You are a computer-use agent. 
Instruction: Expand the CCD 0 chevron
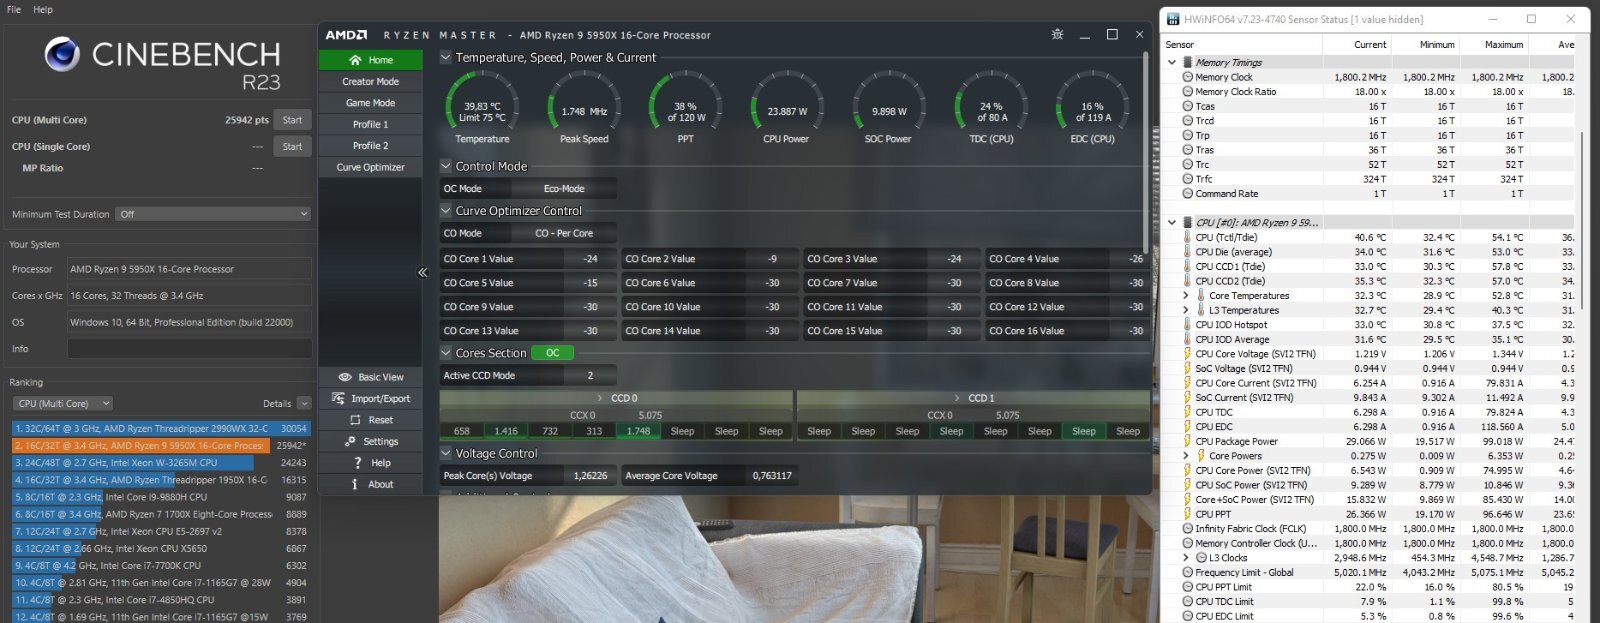(602, 398)
